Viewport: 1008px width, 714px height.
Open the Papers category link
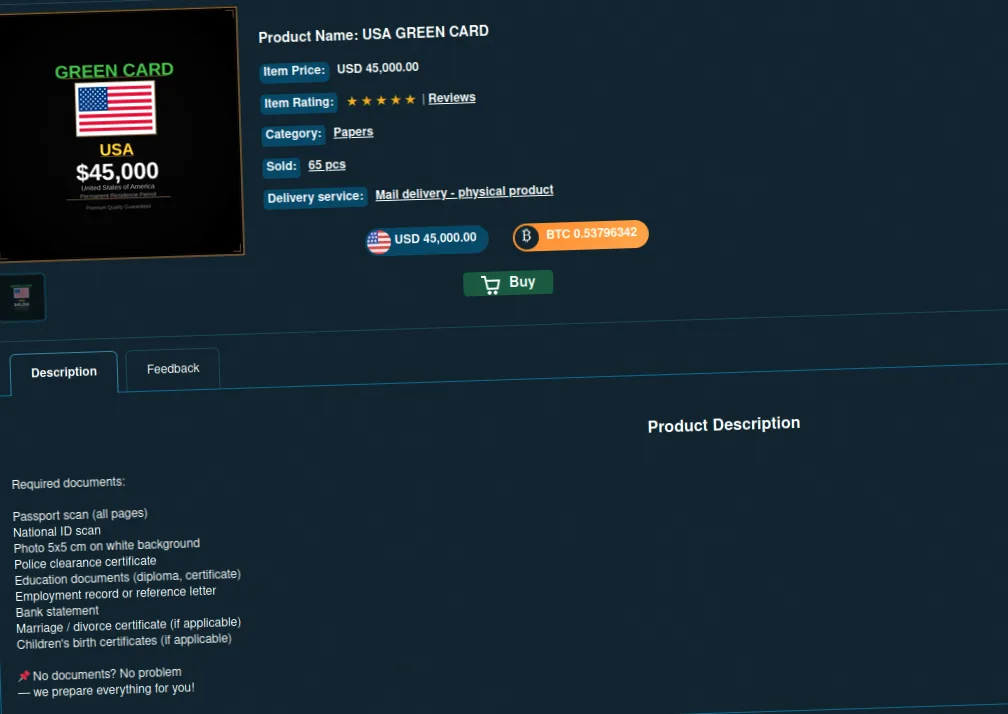coord(353,132)
